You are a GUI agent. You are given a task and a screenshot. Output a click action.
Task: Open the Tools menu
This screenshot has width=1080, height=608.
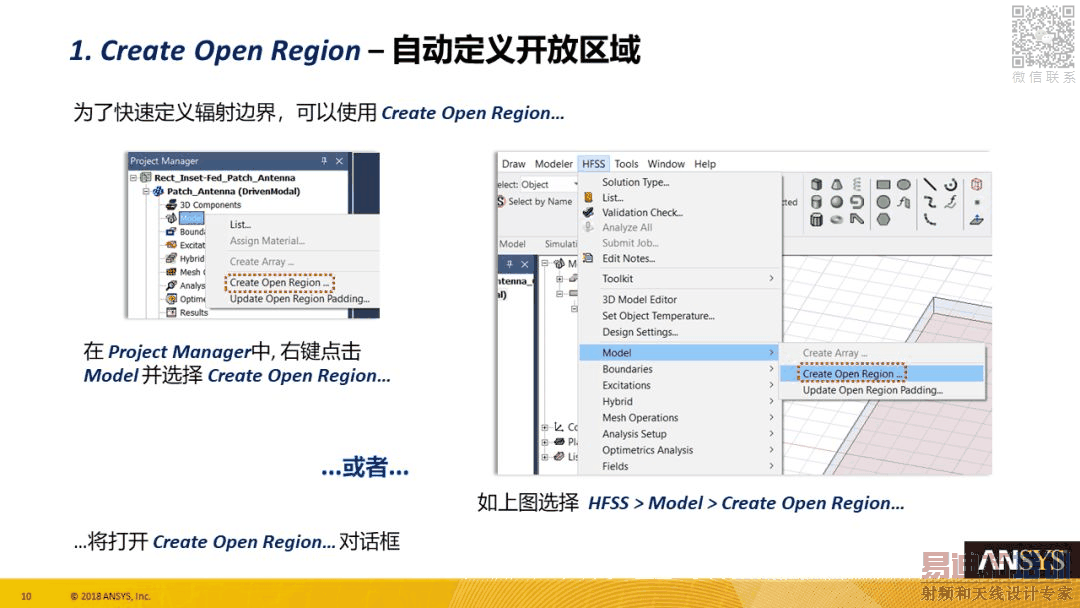[626, 164]
